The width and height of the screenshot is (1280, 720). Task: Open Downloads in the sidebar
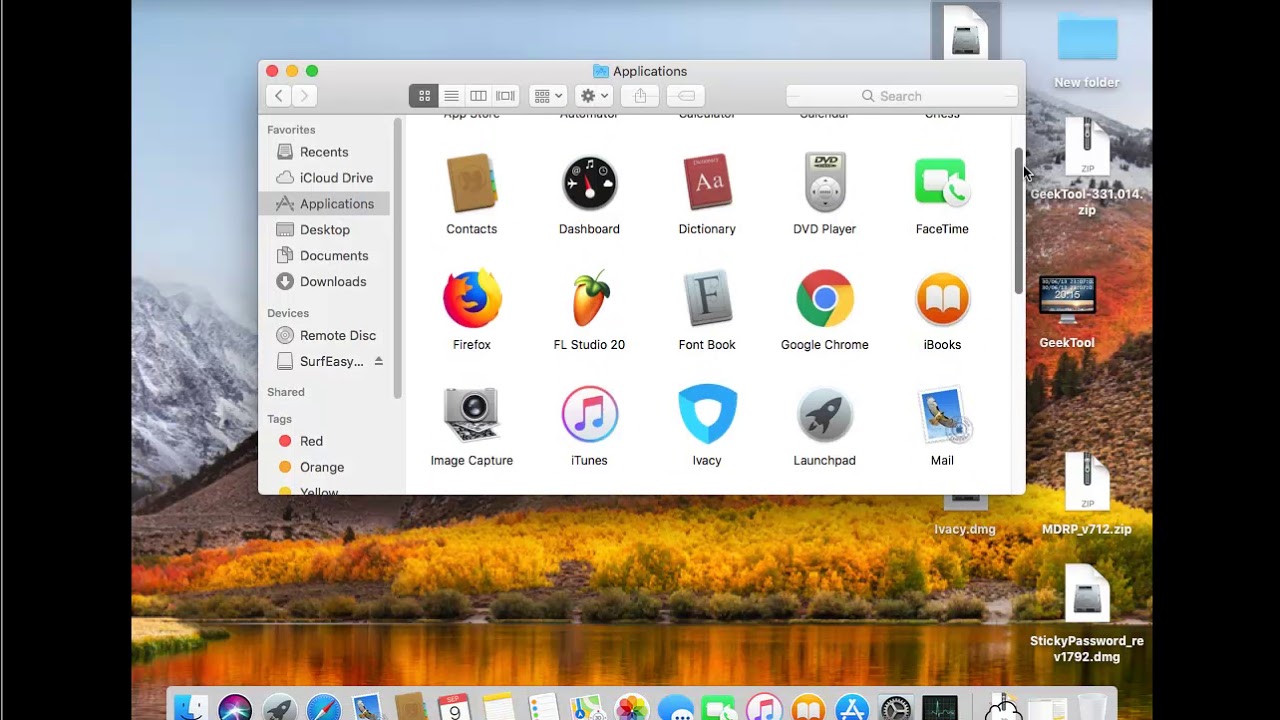pos(325,282)
